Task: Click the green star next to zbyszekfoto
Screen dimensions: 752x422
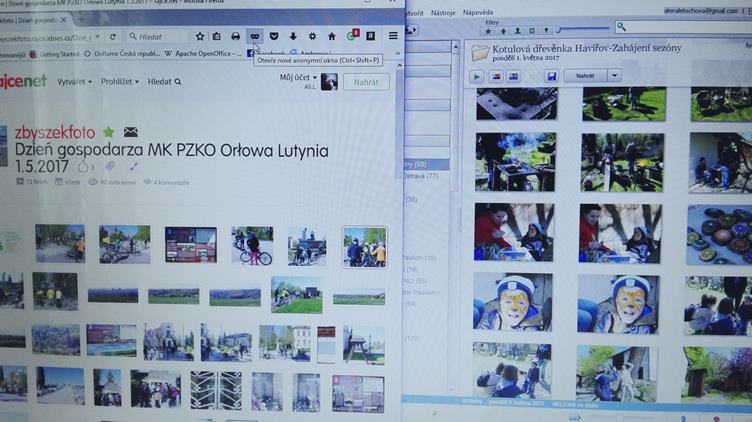Action: tap(108, 131)
